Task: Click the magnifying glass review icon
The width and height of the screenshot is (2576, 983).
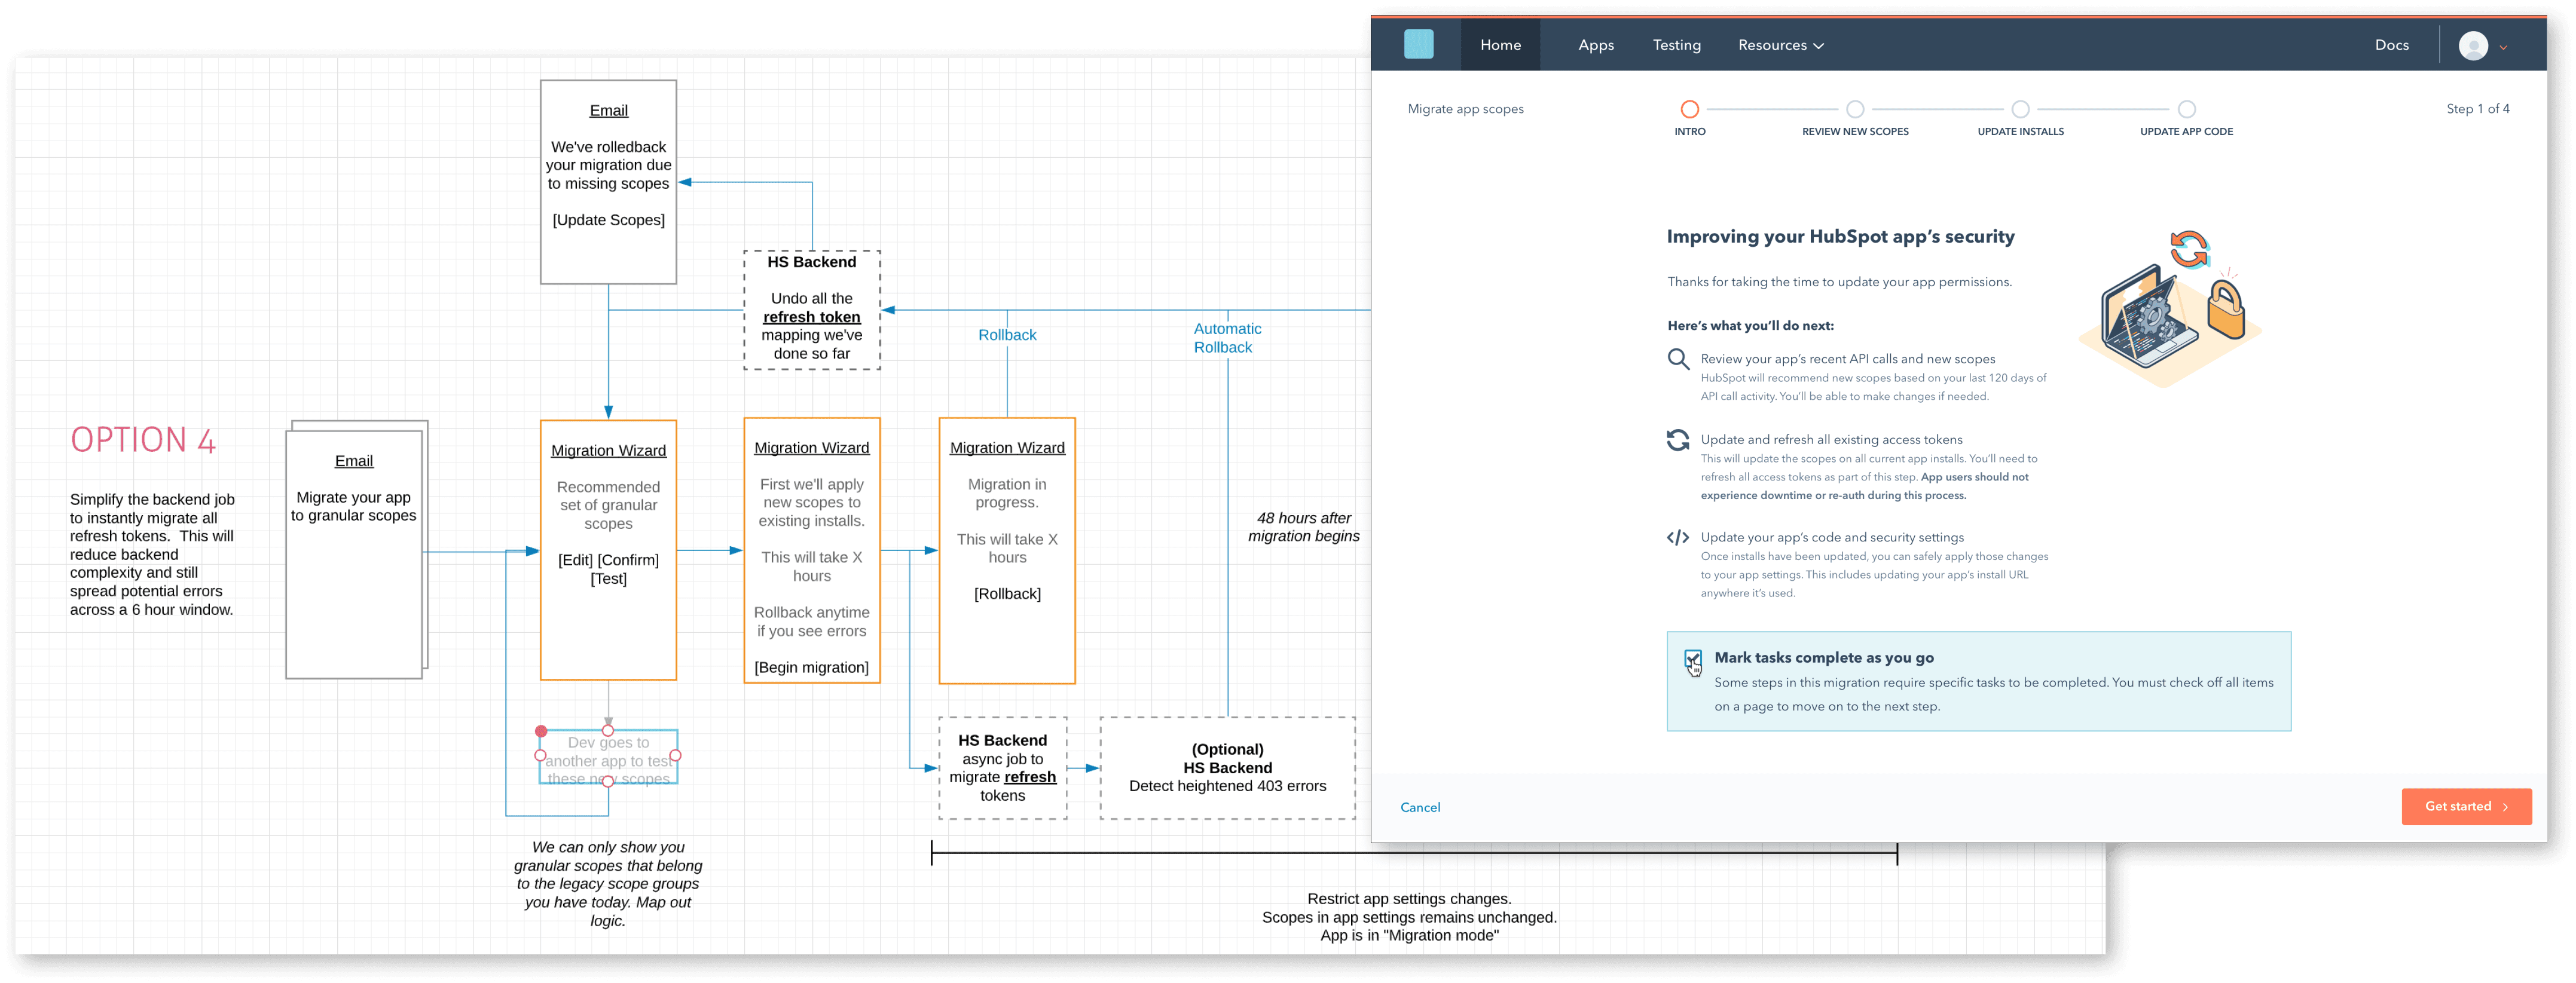Action: pos(1678,359)
